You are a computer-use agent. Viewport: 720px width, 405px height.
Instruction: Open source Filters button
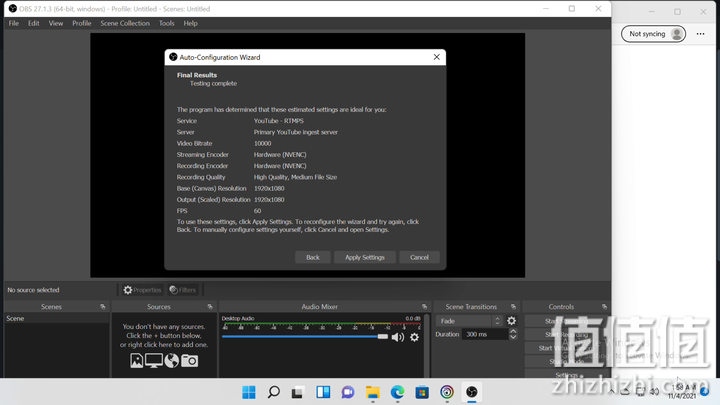[183, 290]
